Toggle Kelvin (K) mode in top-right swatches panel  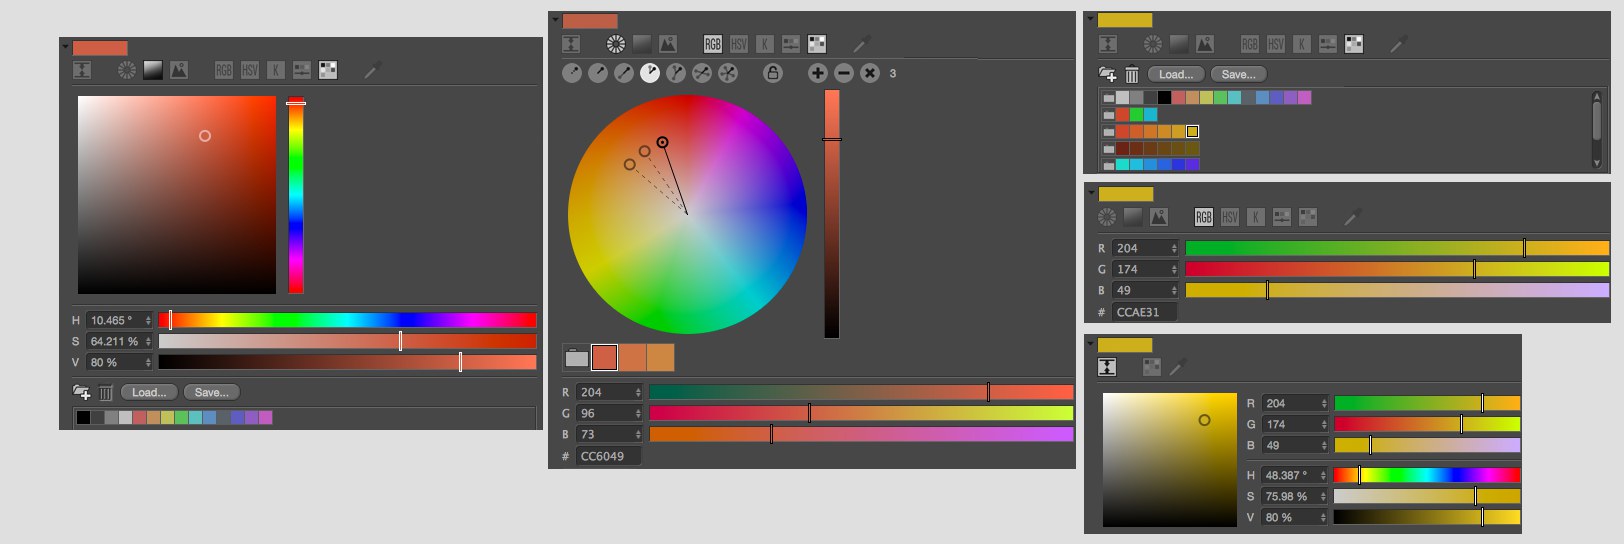click(x=1301, y=44)
